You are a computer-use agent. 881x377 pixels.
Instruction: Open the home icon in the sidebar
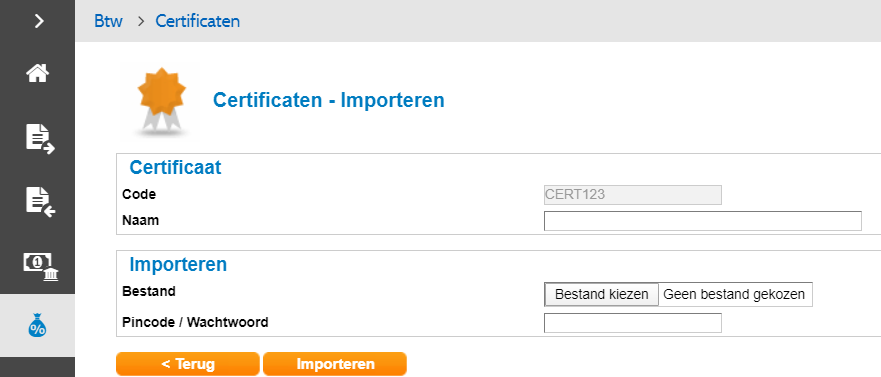38,72
